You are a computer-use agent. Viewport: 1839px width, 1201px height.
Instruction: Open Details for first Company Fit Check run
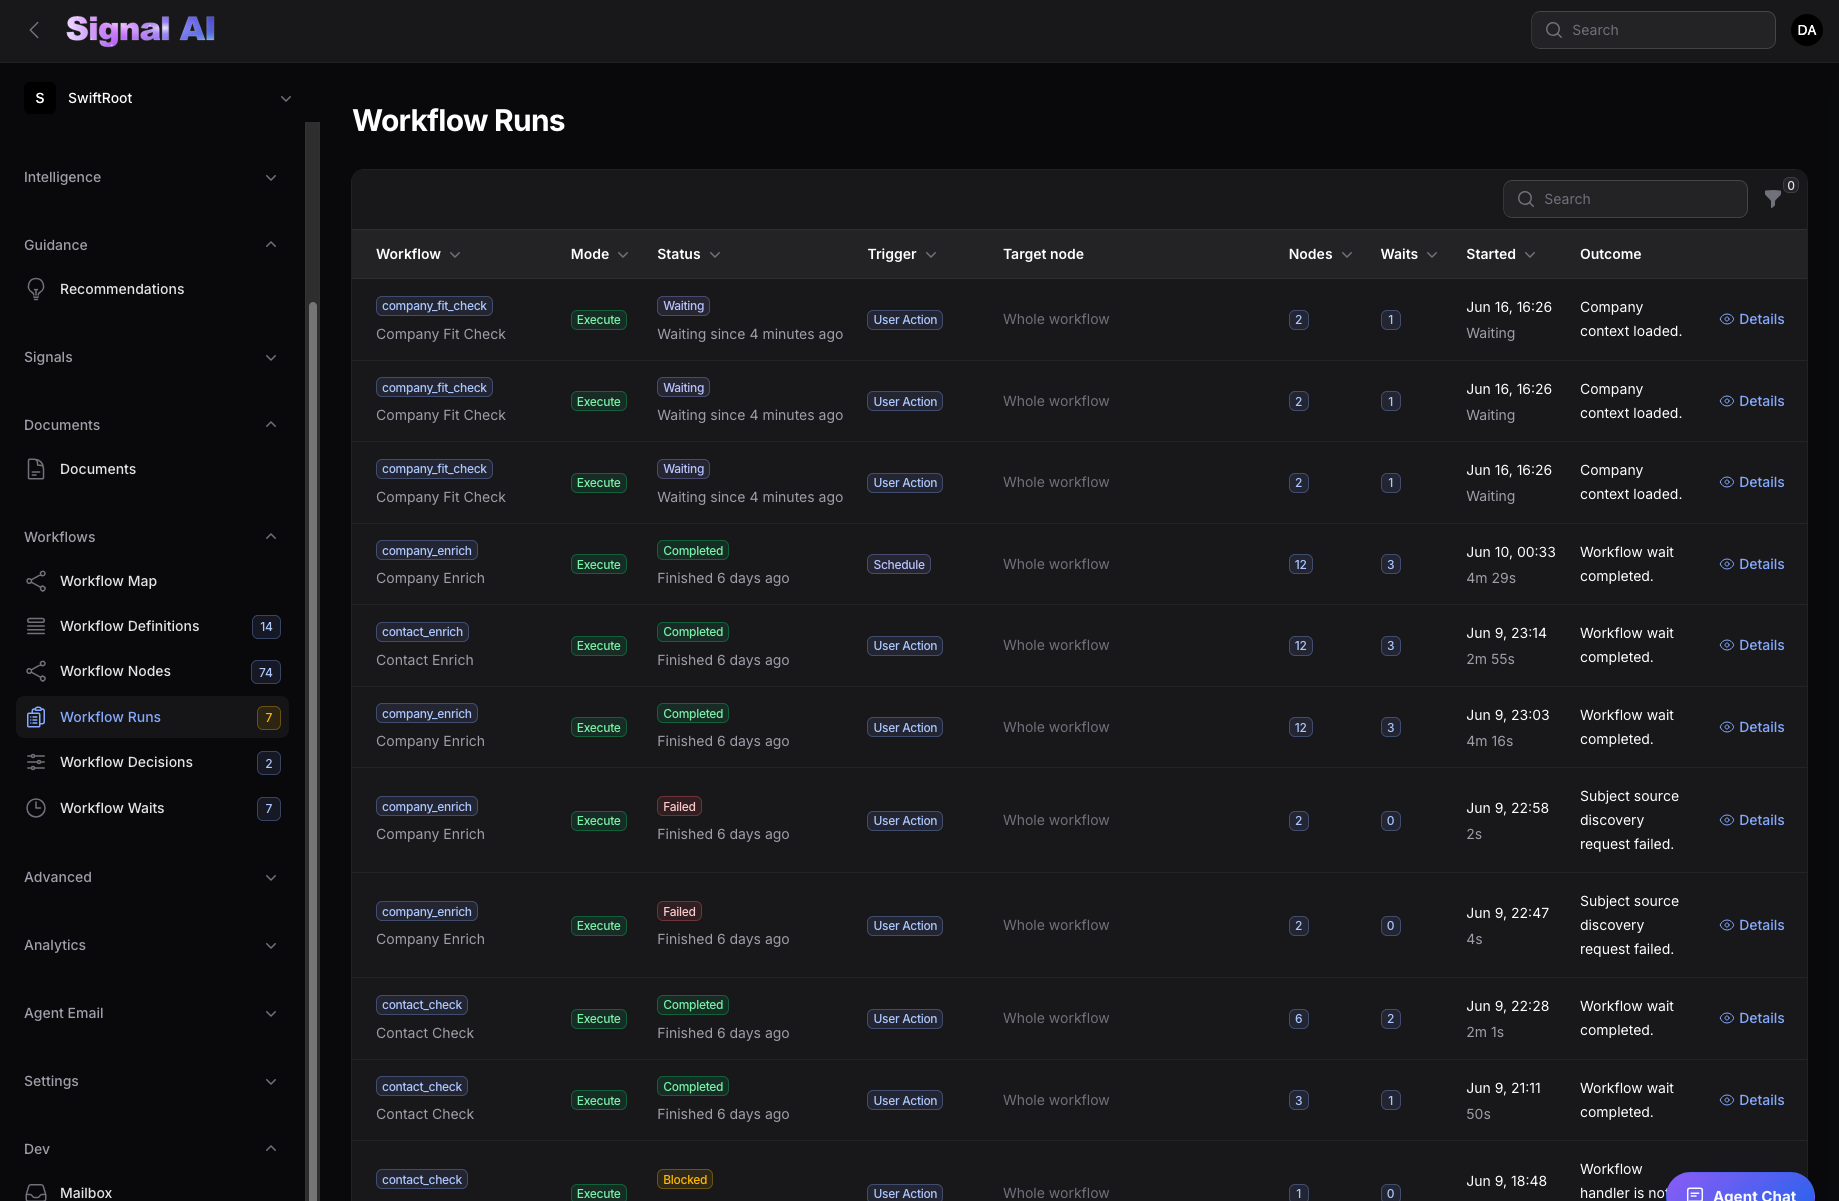[1752, 319]
